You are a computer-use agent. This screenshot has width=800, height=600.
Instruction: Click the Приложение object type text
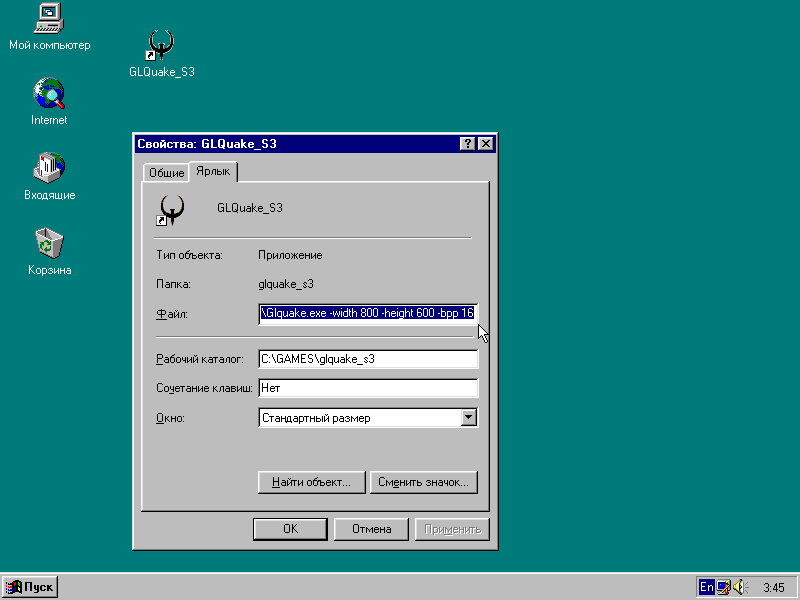click(x=290, y=255)
